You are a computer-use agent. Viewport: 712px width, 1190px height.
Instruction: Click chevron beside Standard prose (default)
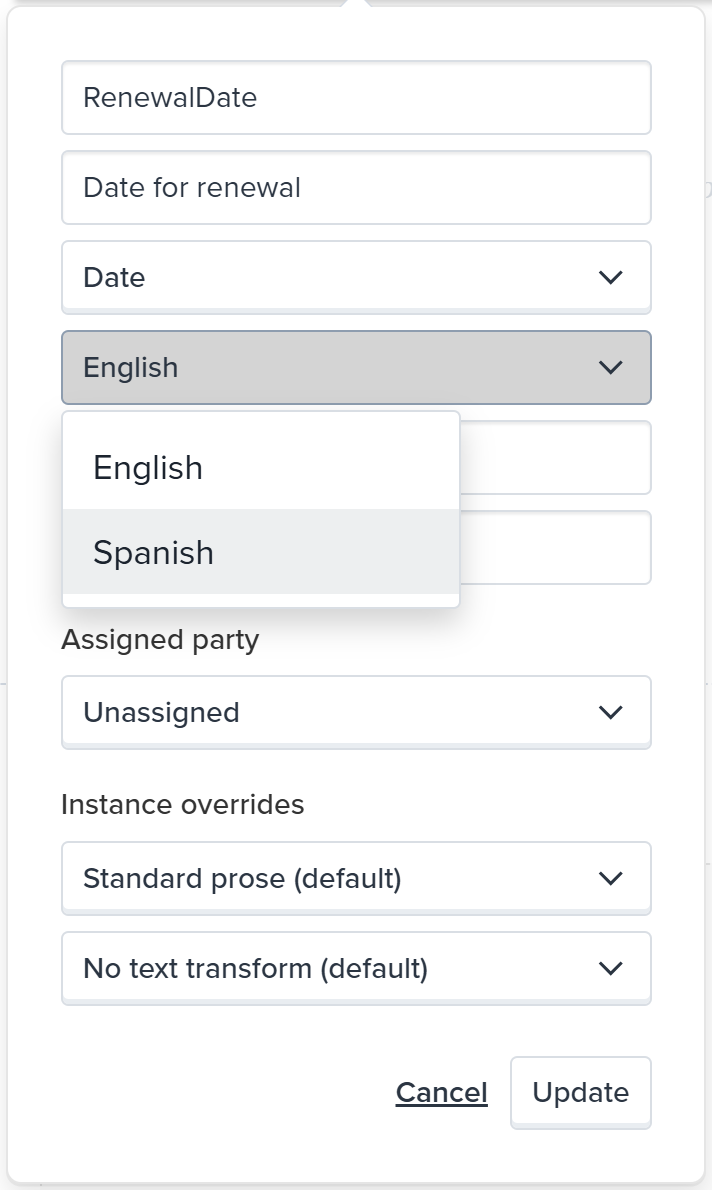point(610,878)
